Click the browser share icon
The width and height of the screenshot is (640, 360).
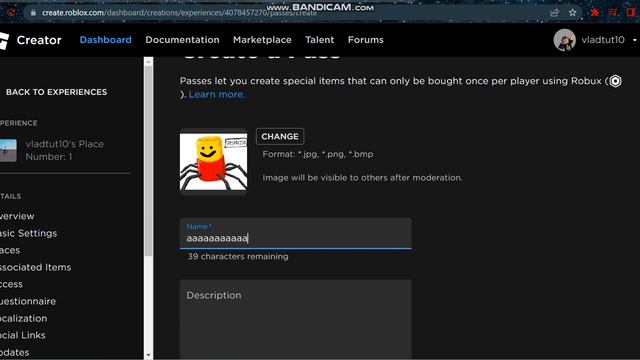[554, 13]
